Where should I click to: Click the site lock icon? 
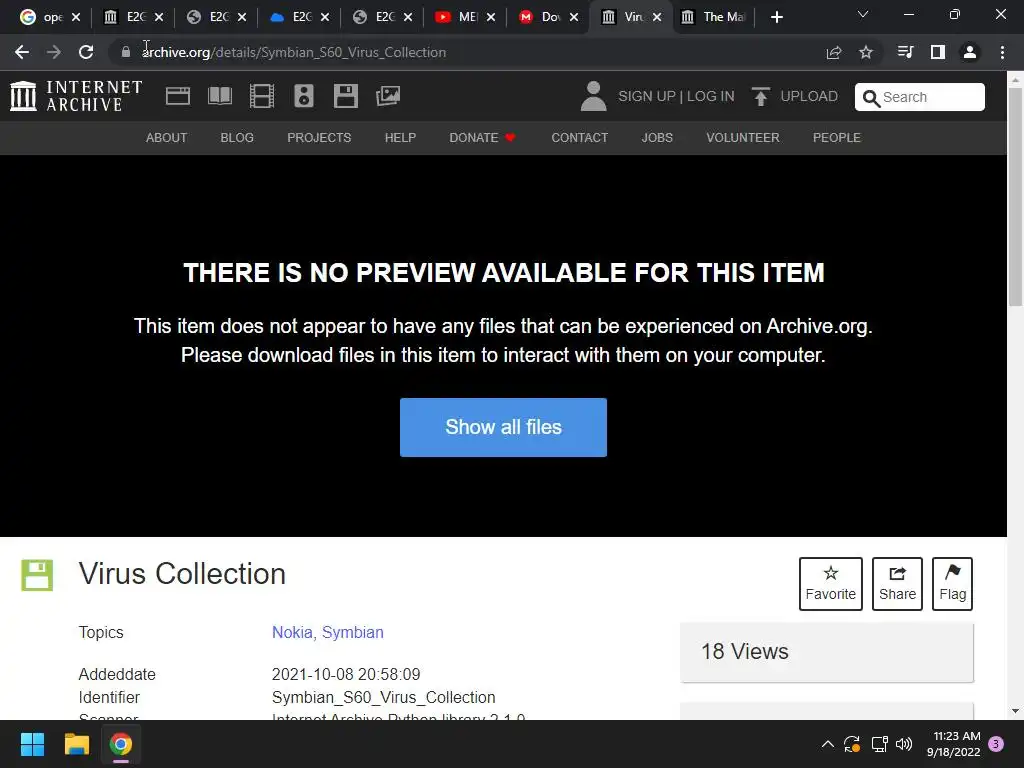tap(126, 52)
